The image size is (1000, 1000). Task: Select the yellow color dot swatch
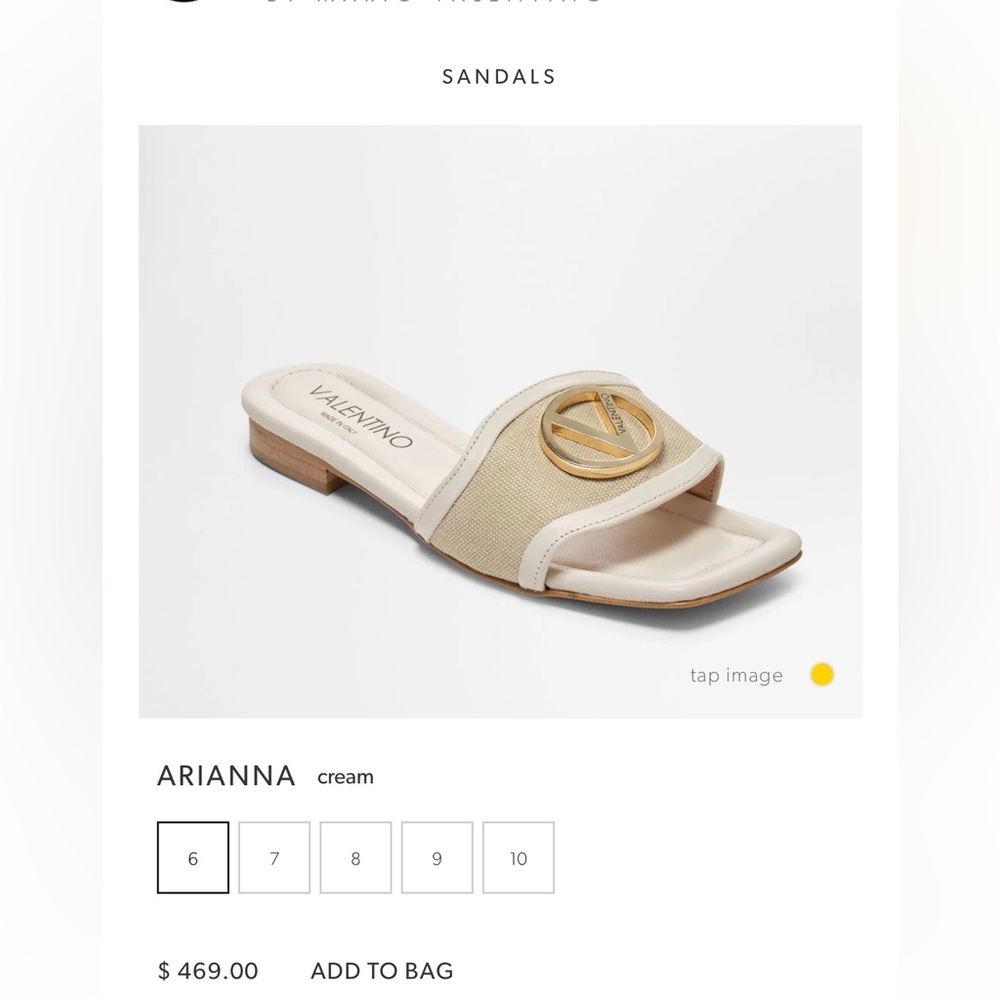(x=820, y=675)
